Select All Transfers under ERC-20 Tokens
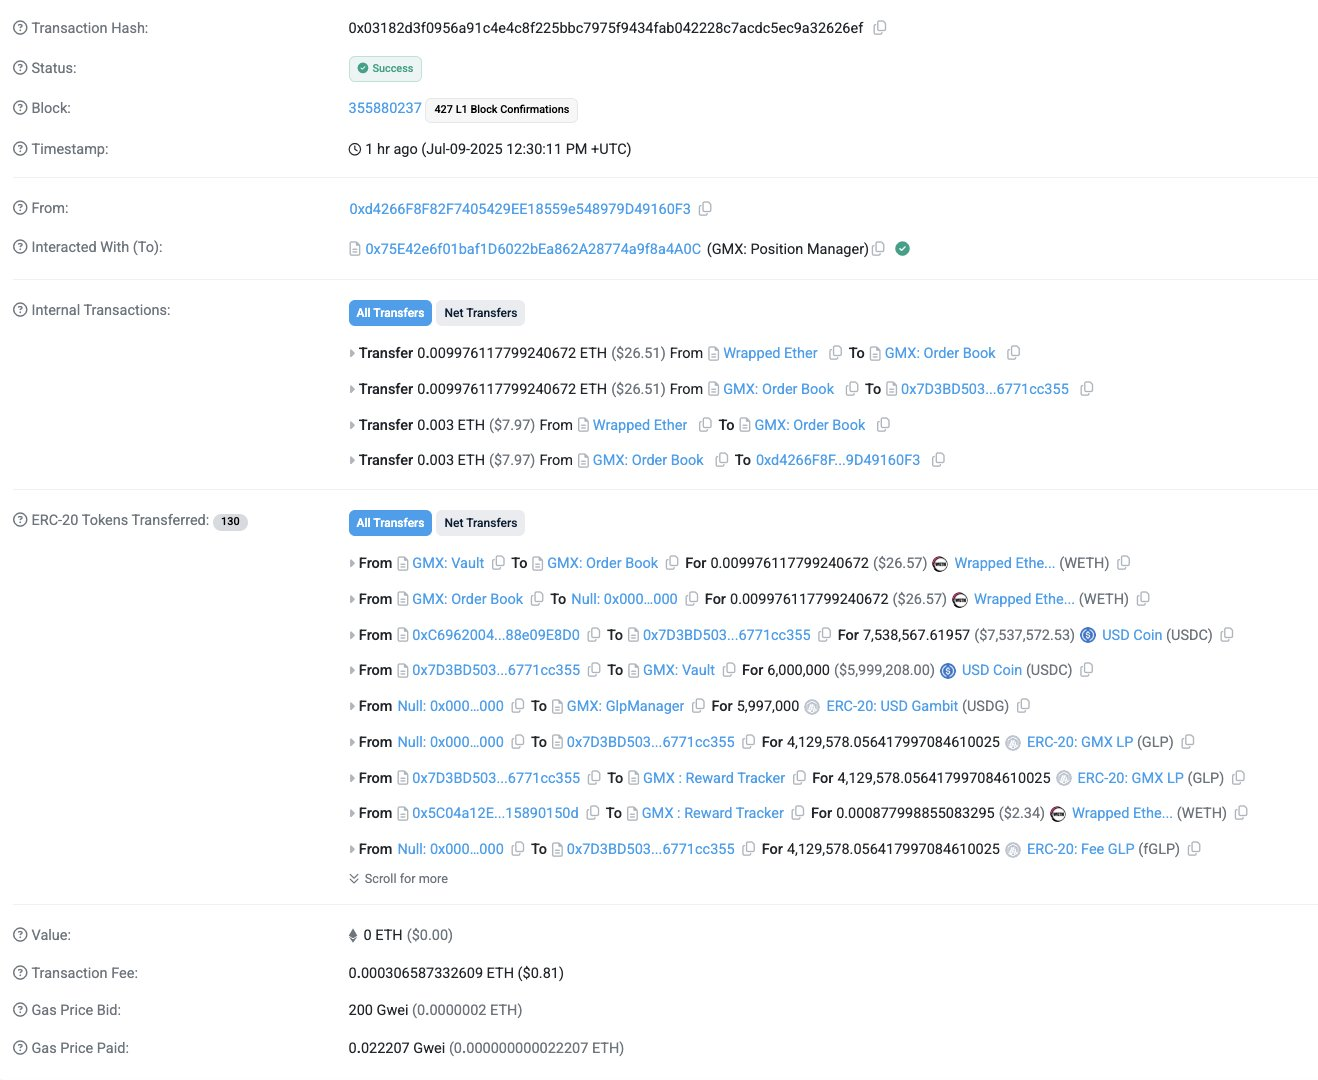This screenshot has height=1080, width=1318. (x=390, y=523)
